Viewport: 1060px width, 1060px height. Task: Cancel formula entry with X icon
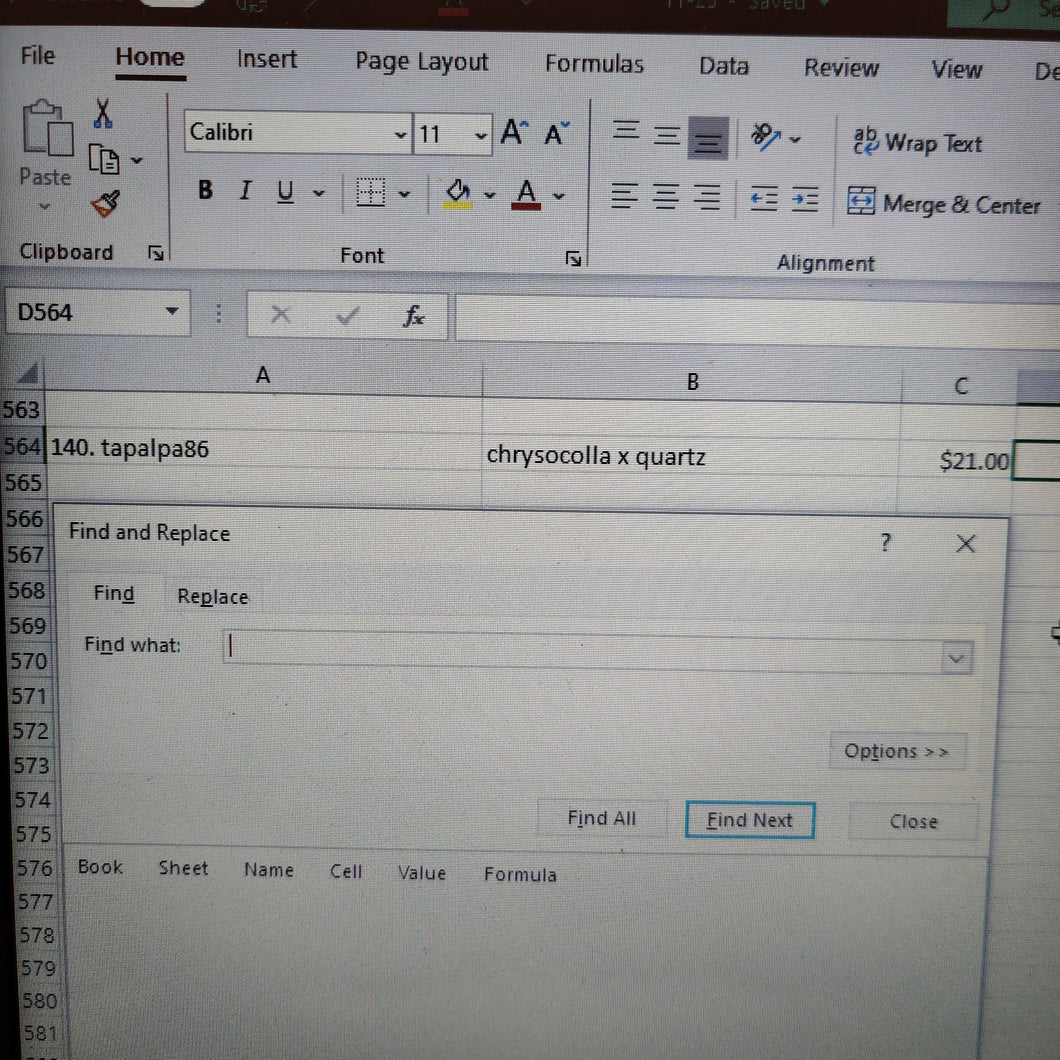(280, 314)
